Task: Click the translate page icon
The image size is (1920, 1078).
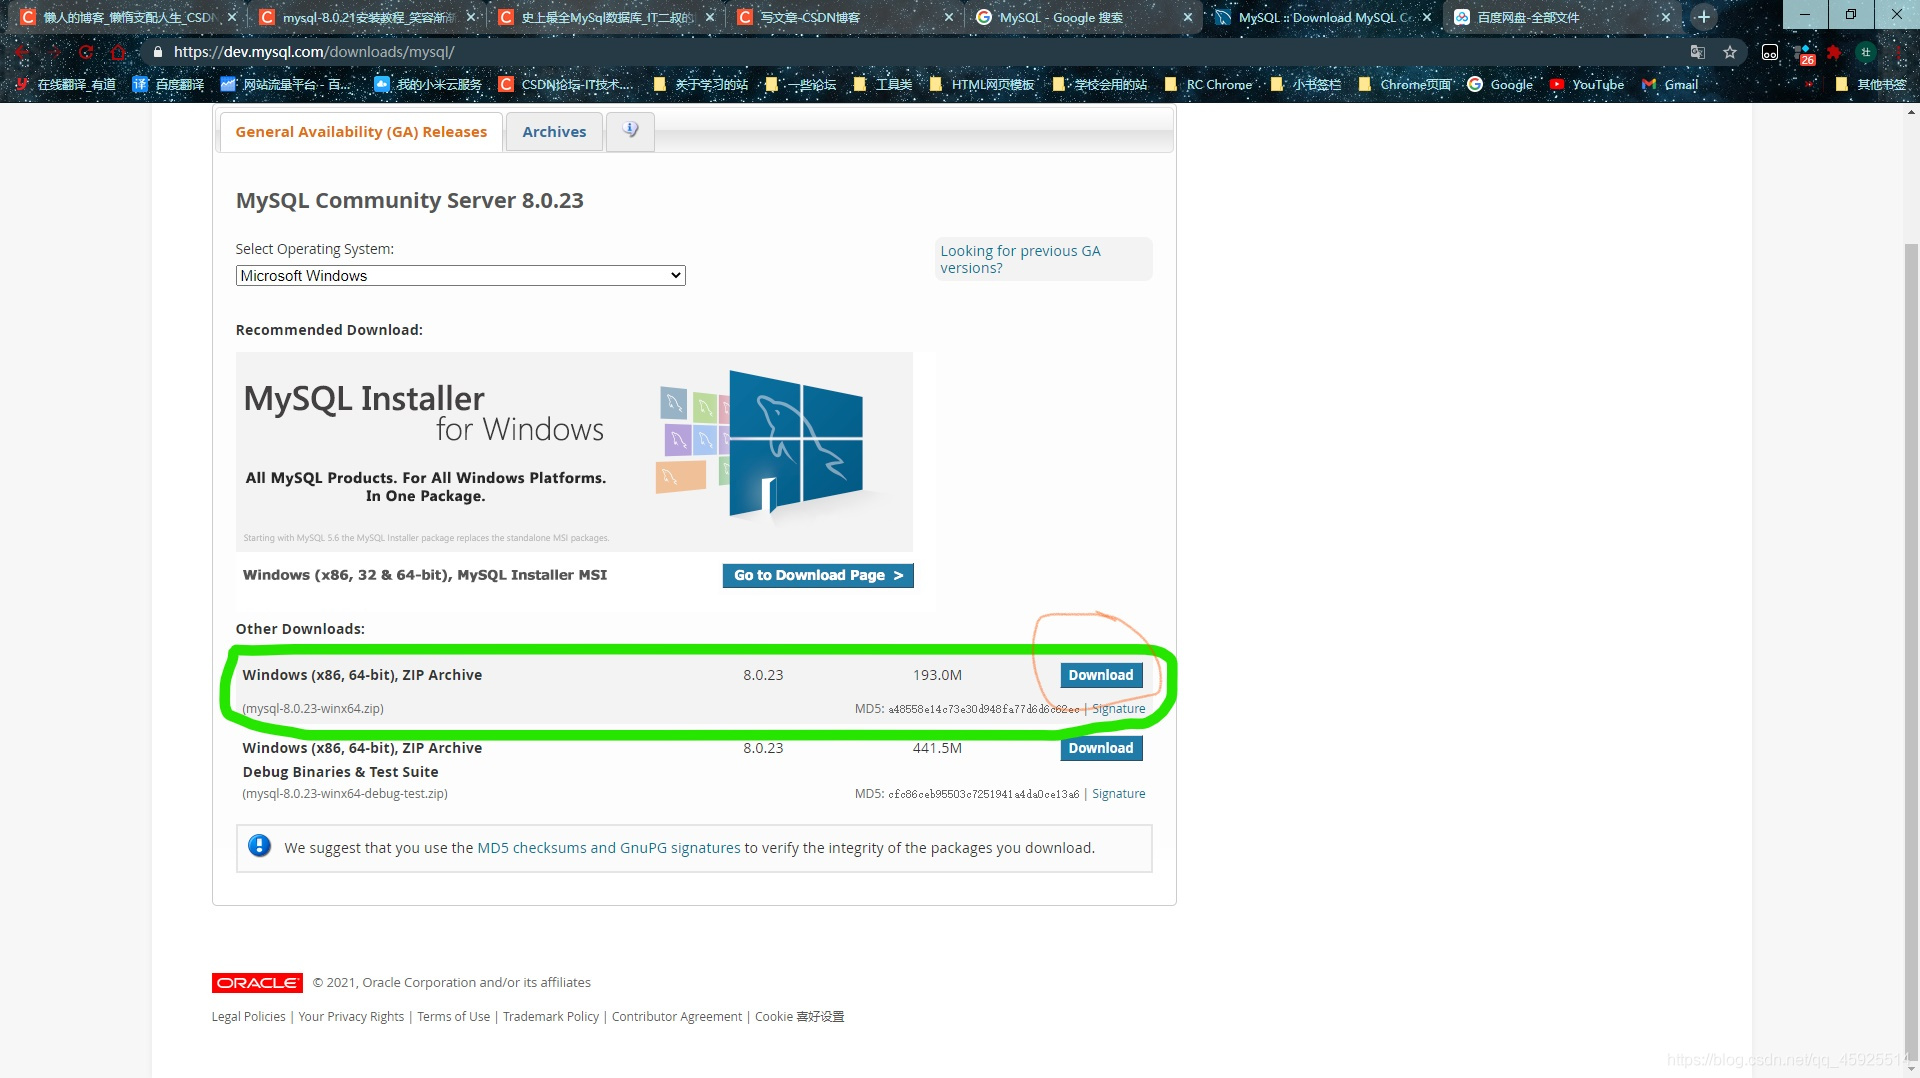Action: coord(1697,52)
